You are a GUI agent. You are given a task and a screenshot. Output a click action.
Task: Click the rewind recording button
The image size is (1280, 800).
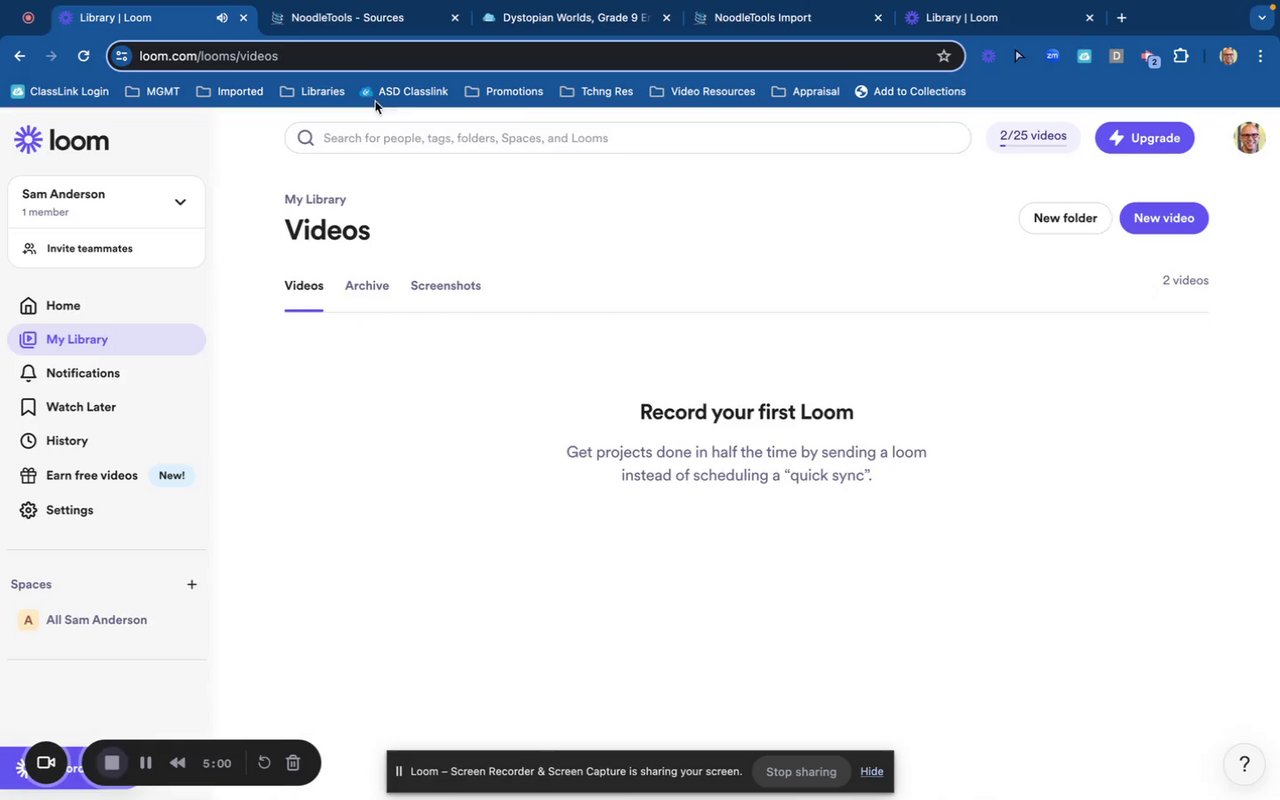177,763
